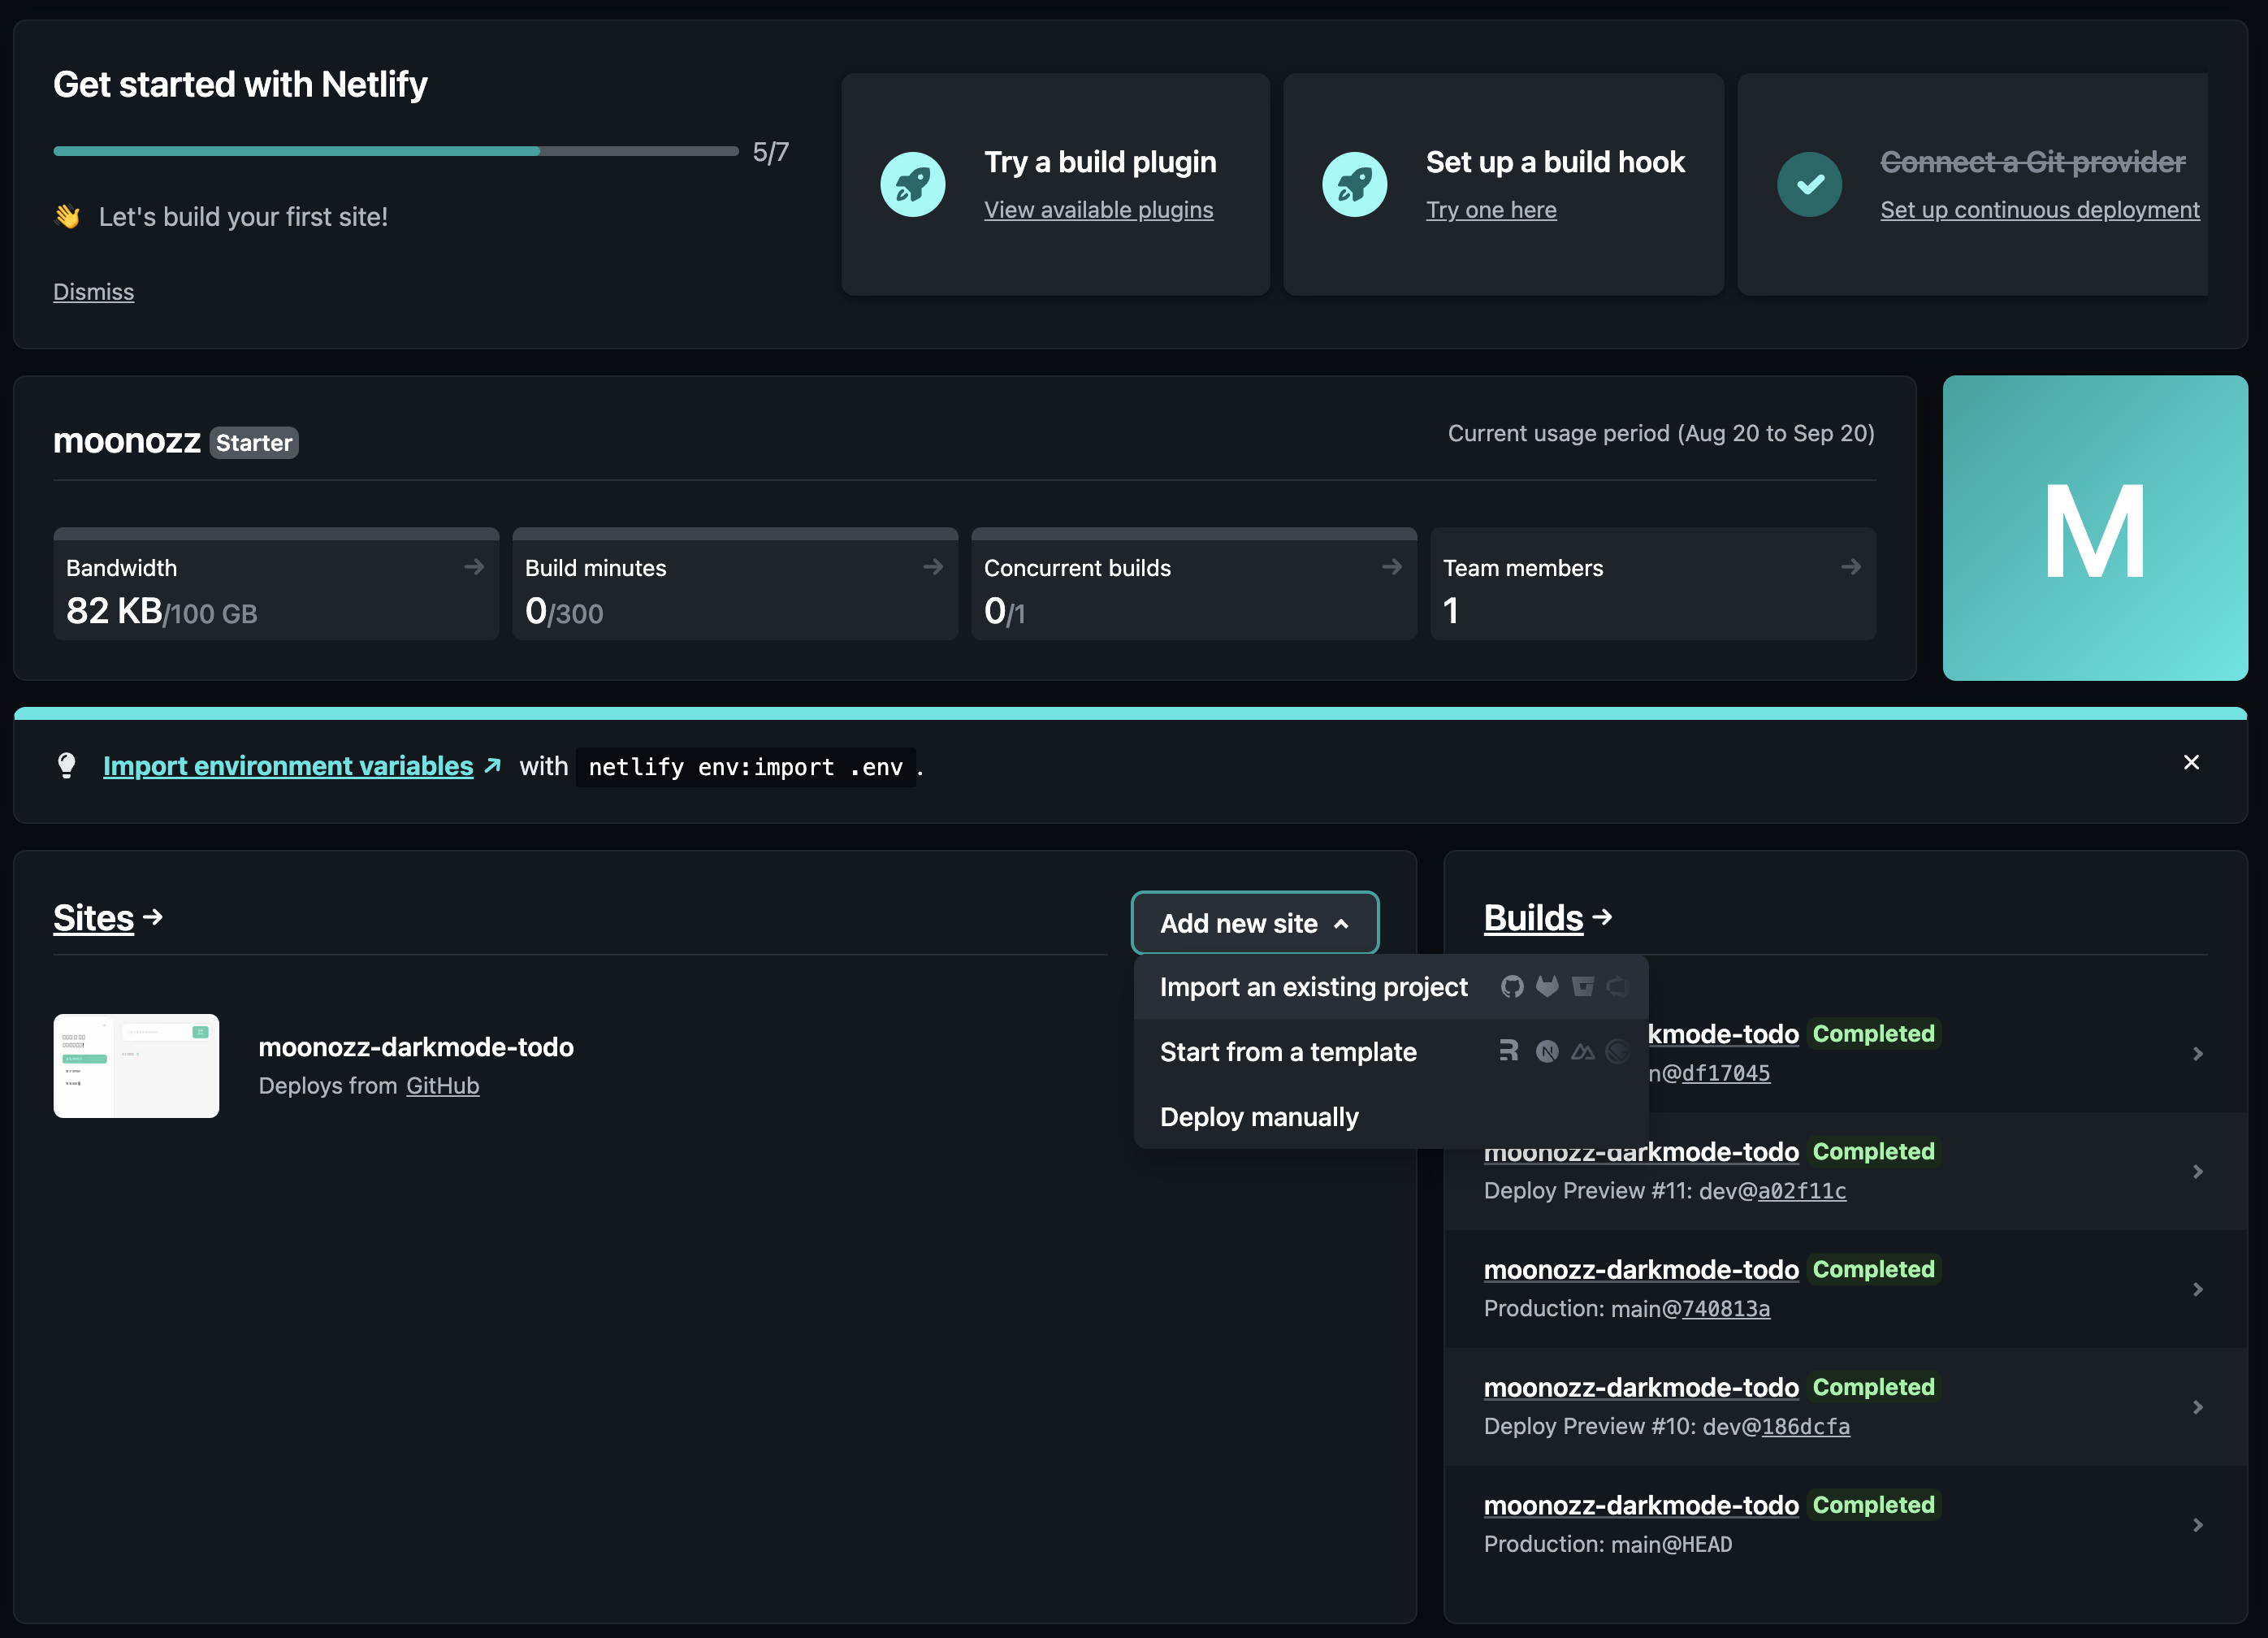Click the Set up a build hook card title
Screen dimensions: 2268x1638
click(1555, 162)
